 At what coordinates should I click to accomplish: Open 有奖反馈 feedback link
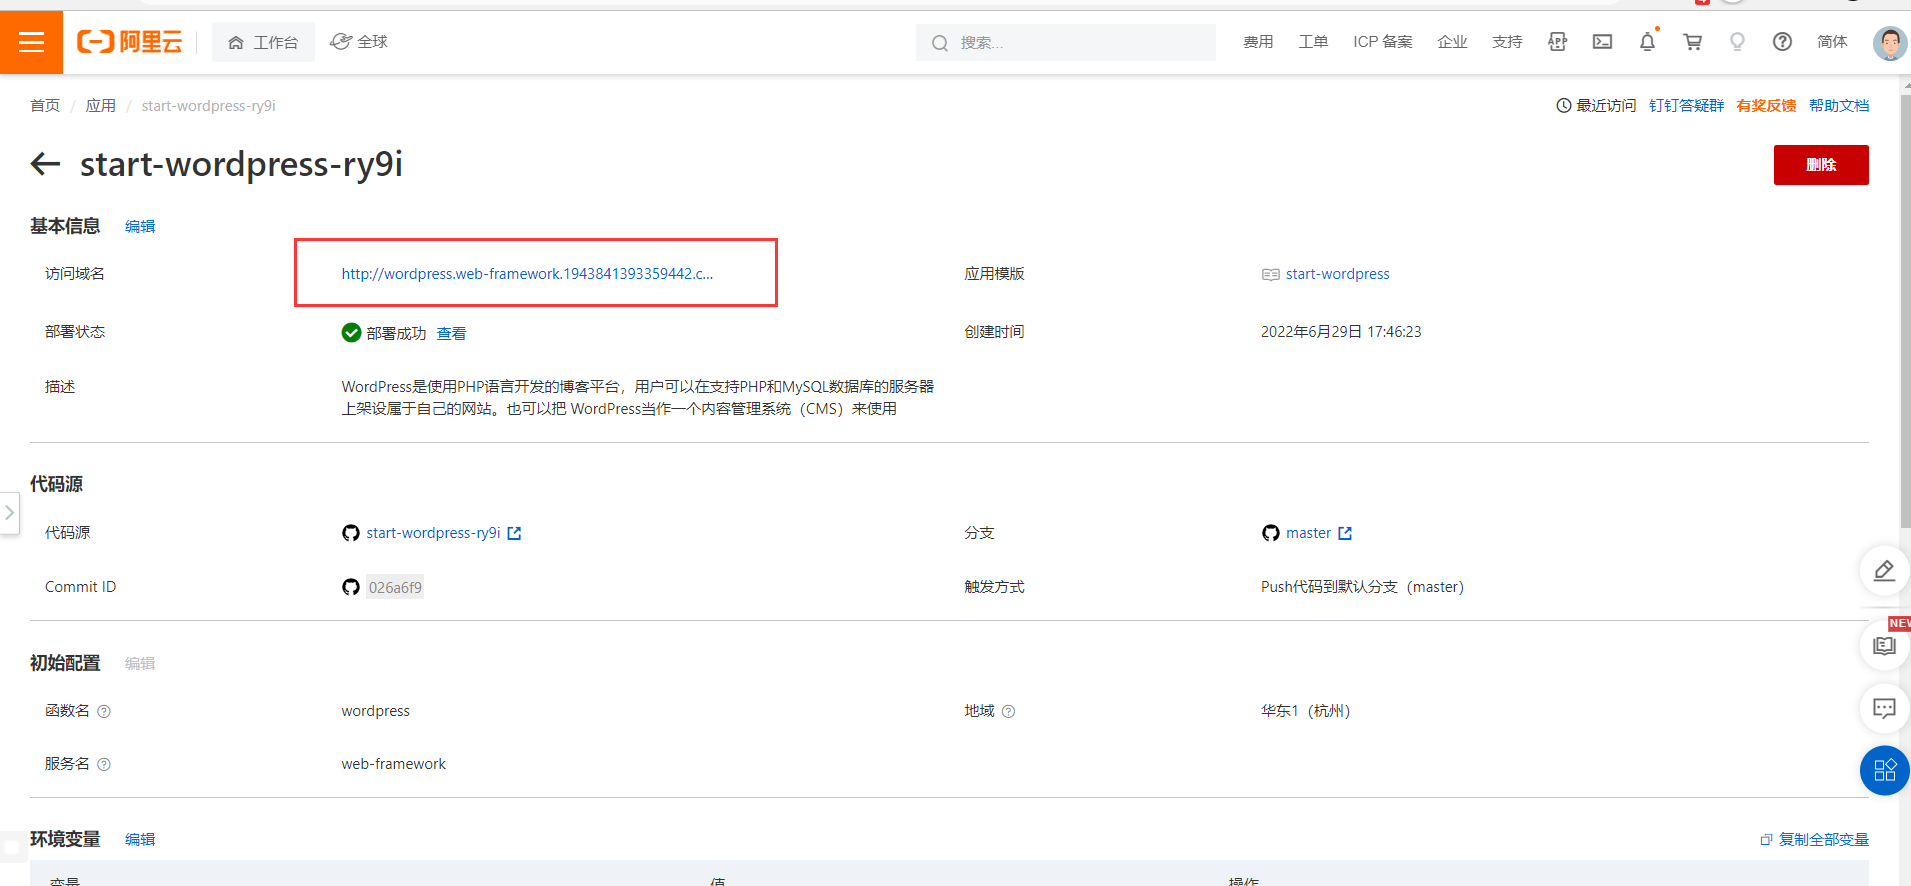[x=1766, y=106]
